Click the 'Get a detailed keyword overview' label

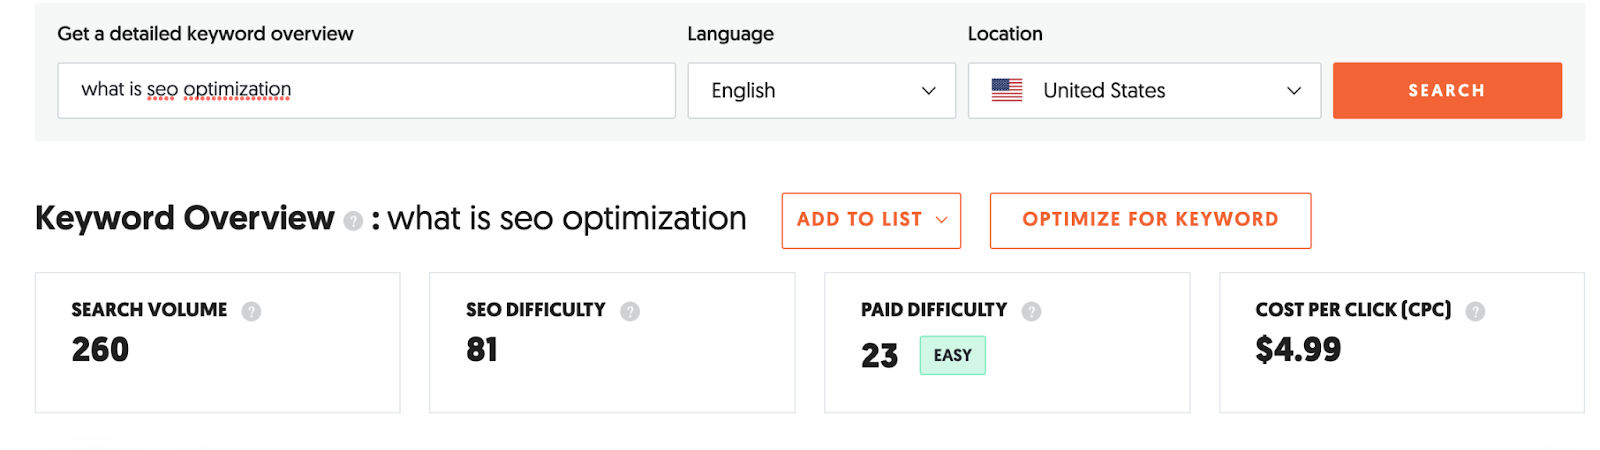[x=205, y=34]
